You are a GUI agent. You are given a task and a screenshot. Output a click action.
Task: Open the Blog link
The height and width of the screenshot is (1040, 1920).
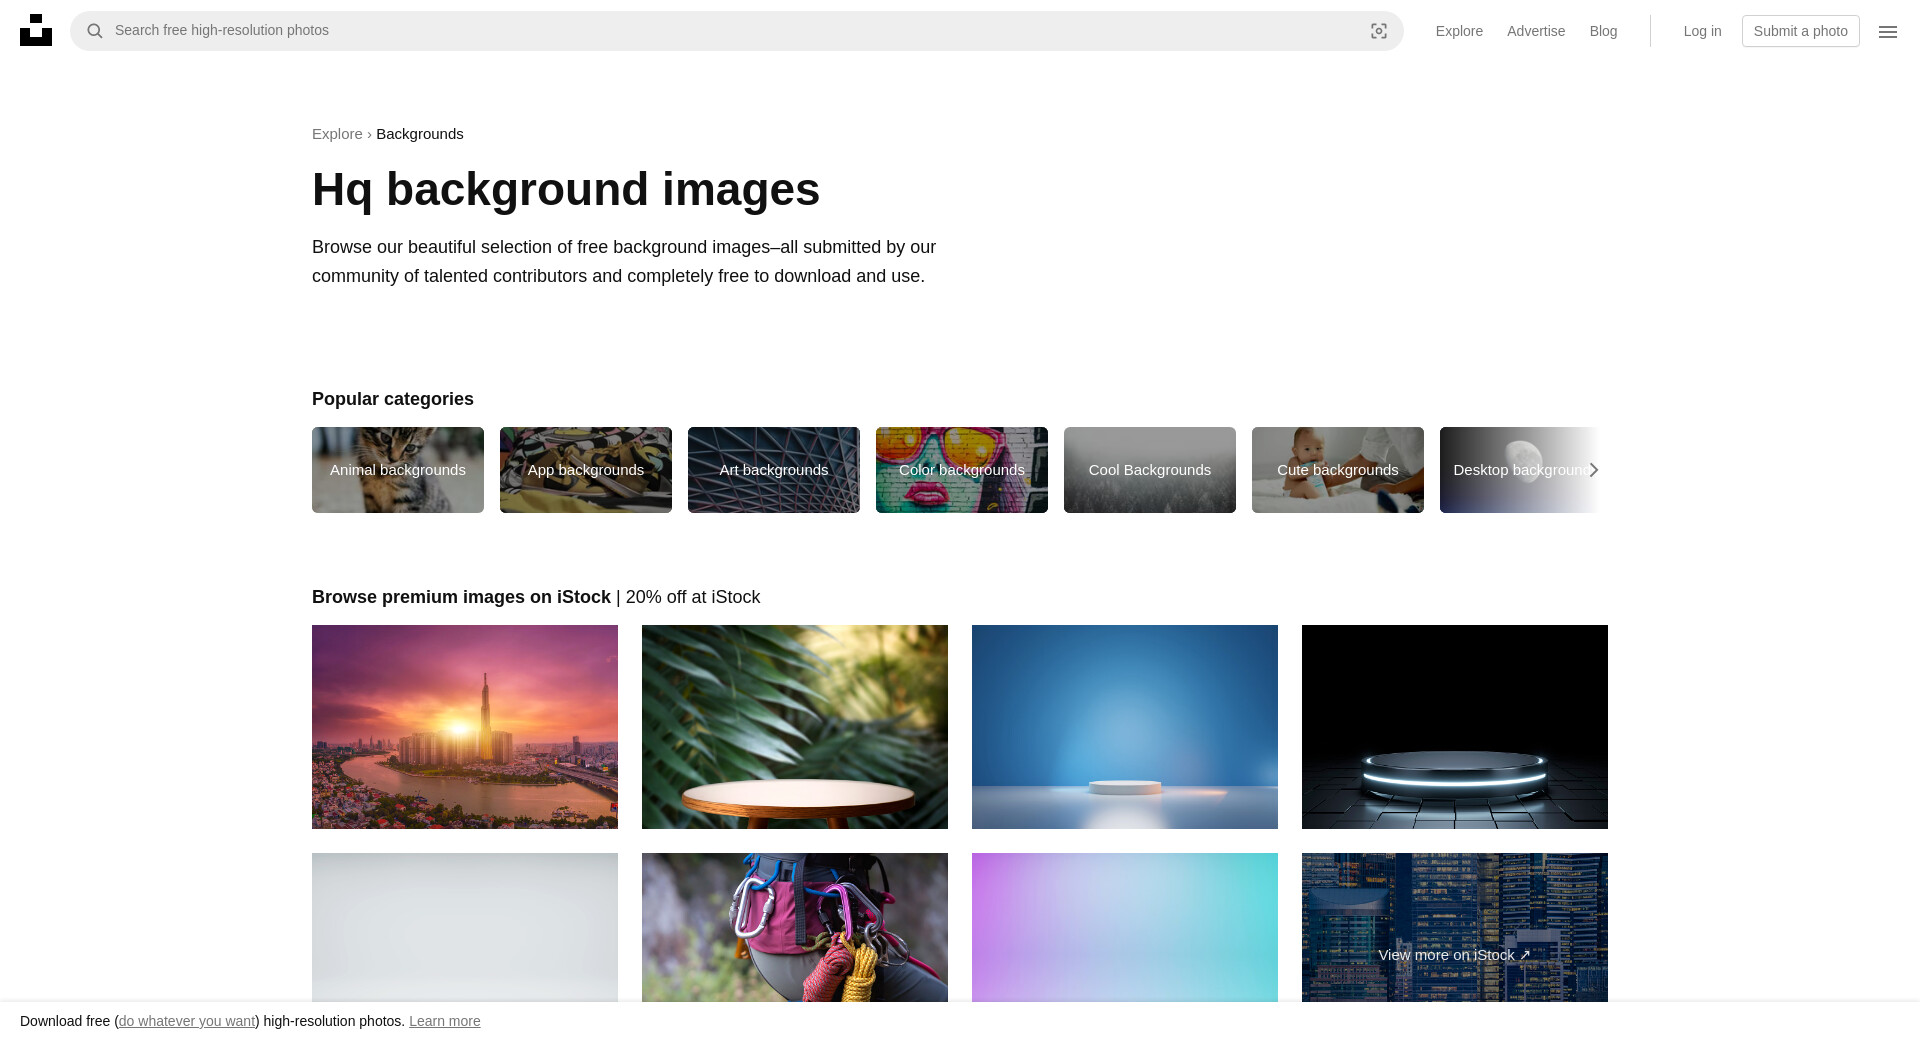1602,31
